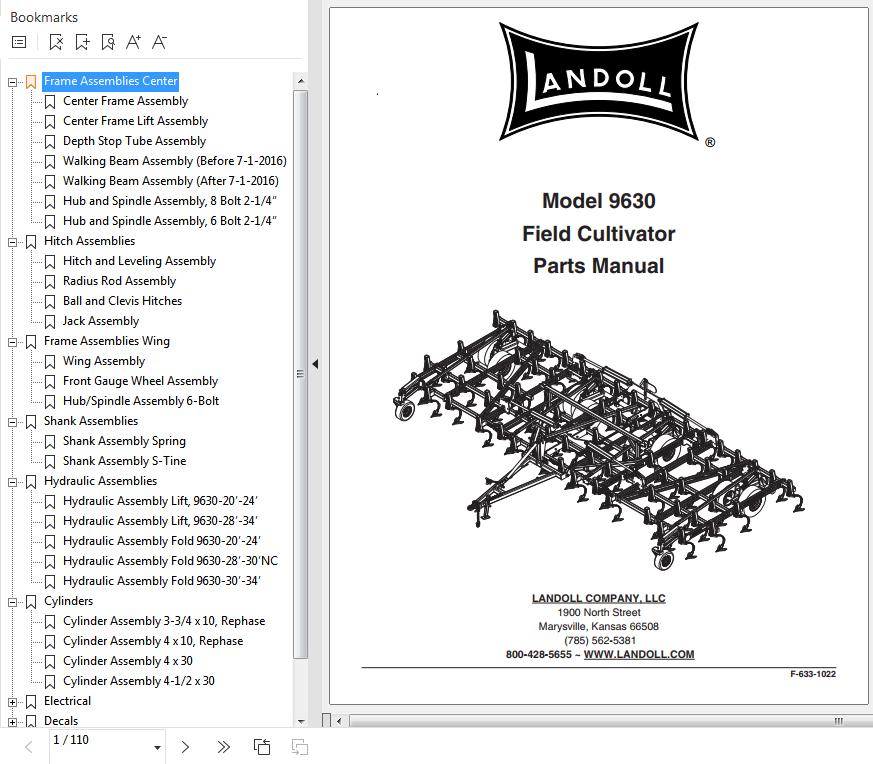Open Cylinder Assembly 3-3/4 x 10, Rephase
This screenshot has width=873, height=764.
click(164, 621)
